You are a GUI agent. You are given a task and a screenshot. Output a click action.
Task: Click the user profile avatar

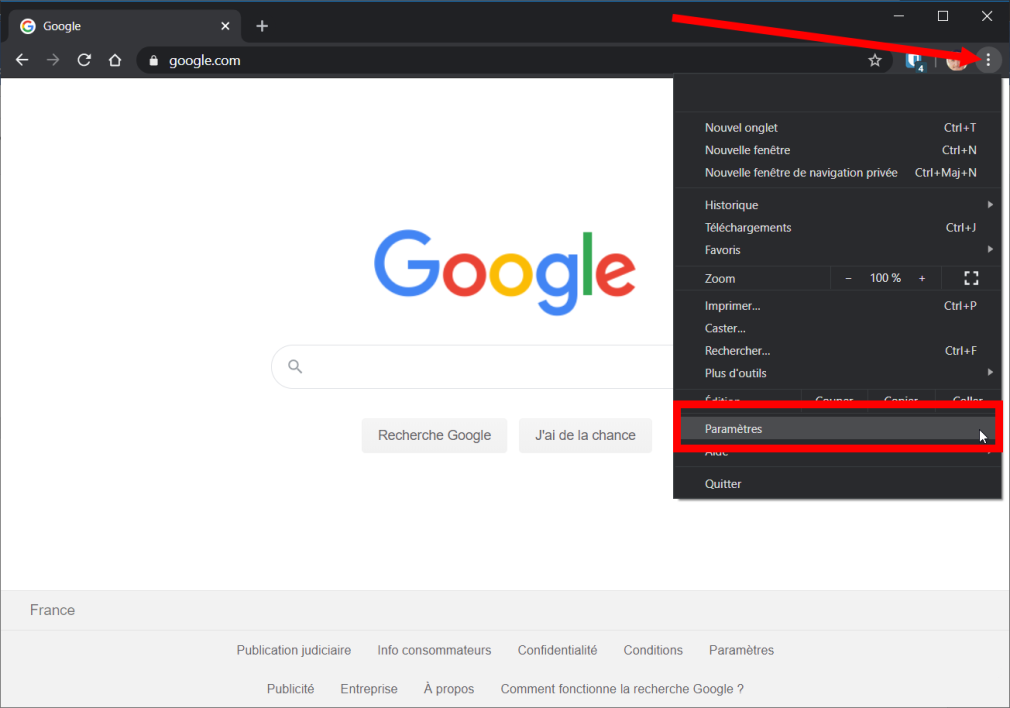pyautogui.click(x=956, y=60)
